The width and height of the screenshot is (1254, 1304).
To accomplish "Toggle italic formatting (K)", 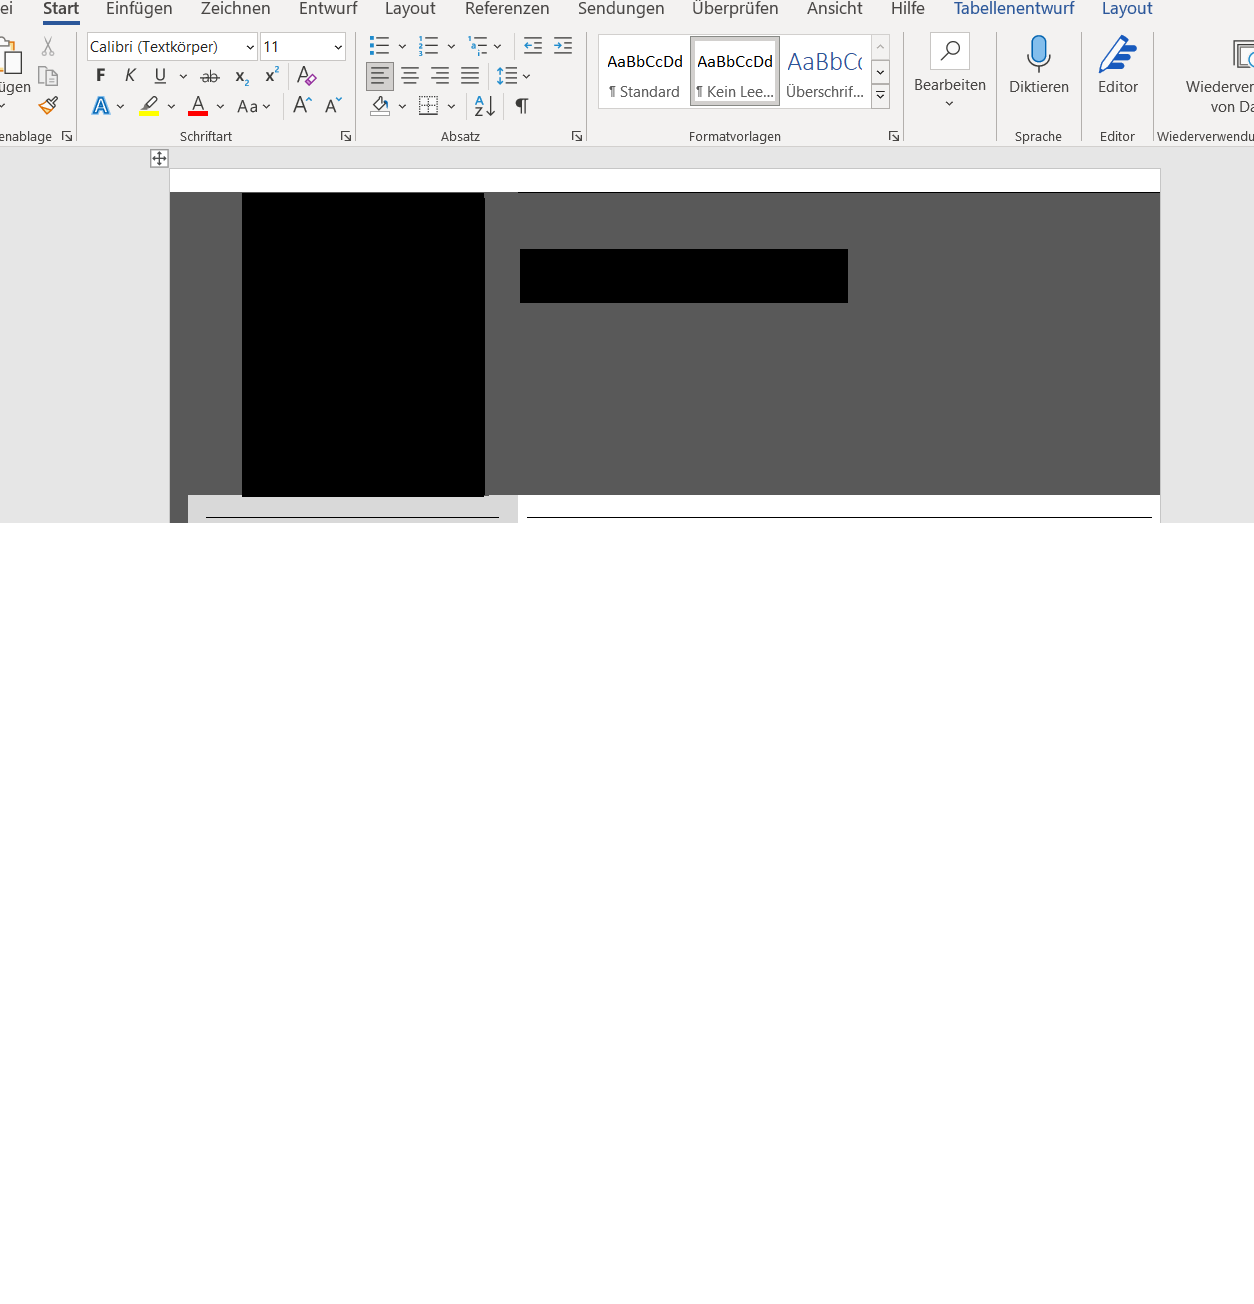I will coord(130,76).
